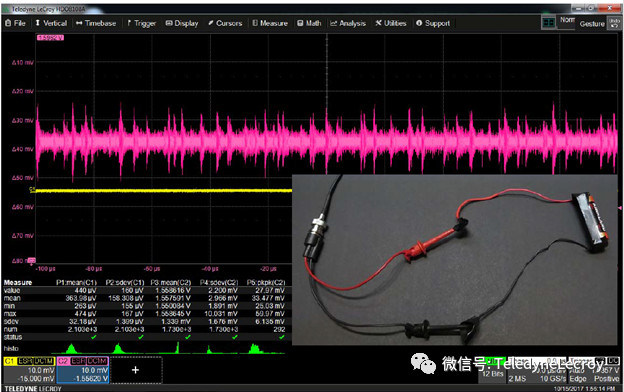Click the grid layout icon
The width and height of the screenshot is (624, 392).
(549, 23)
